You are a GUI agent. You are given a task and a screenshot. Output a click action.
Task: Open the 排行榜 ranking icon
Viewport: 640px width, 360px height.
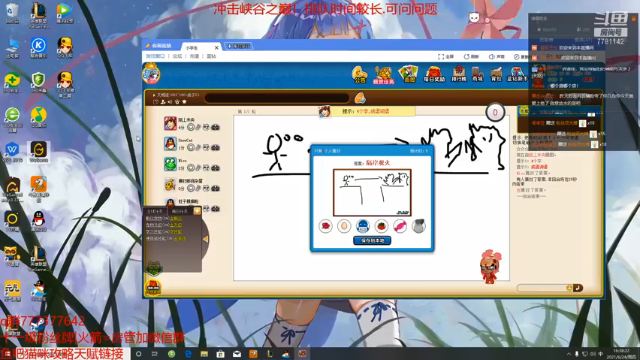pos(459,74)
